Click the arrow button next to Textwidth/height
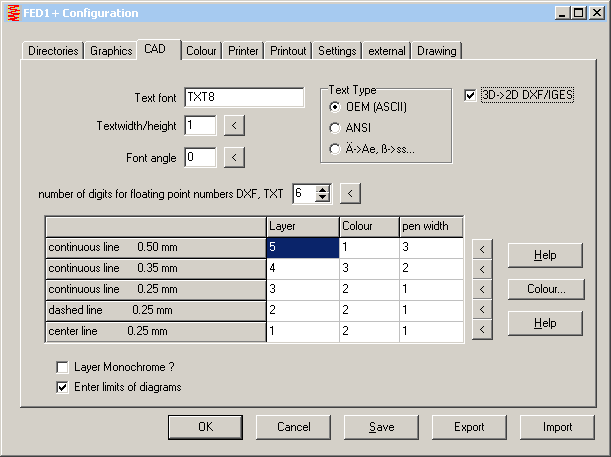The height and width of the screenshot is (457, 611). [x=232, y=125]
